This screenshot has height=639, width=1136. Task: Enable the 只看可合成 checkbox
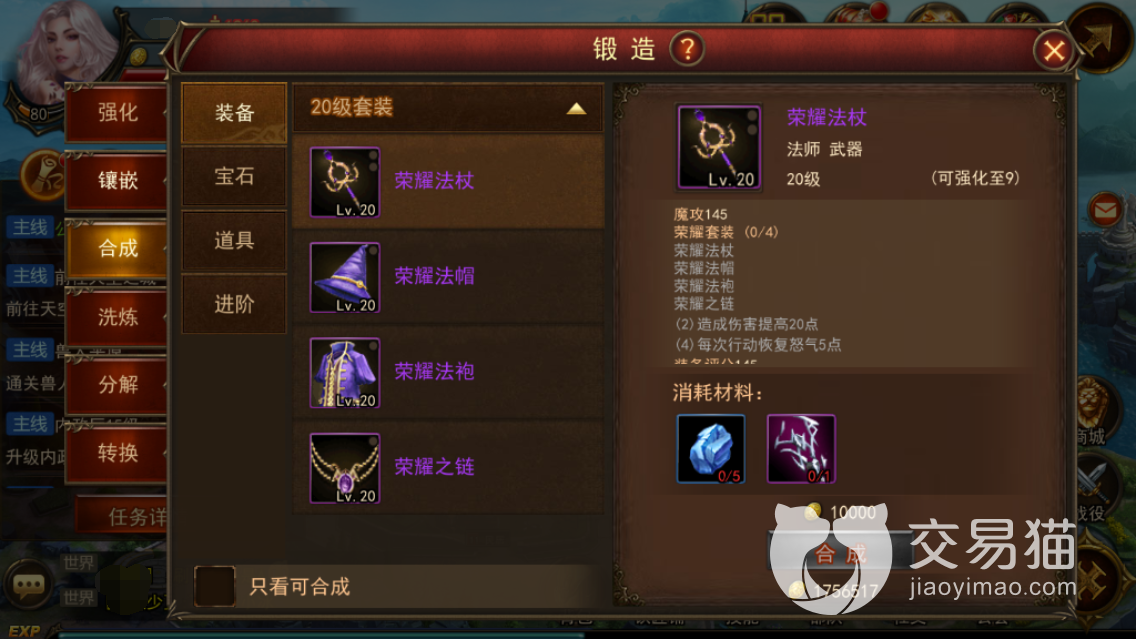click(214, 586)
